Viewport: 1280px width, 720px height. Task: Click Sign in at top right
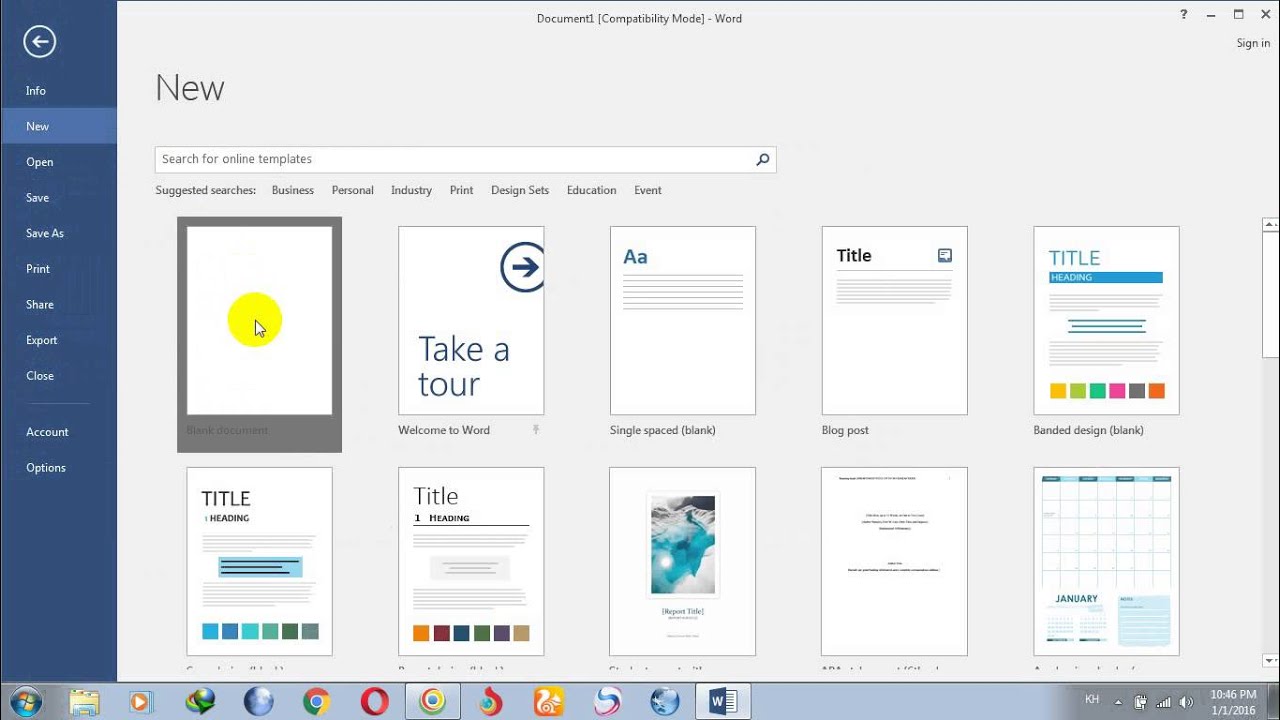1253,43
